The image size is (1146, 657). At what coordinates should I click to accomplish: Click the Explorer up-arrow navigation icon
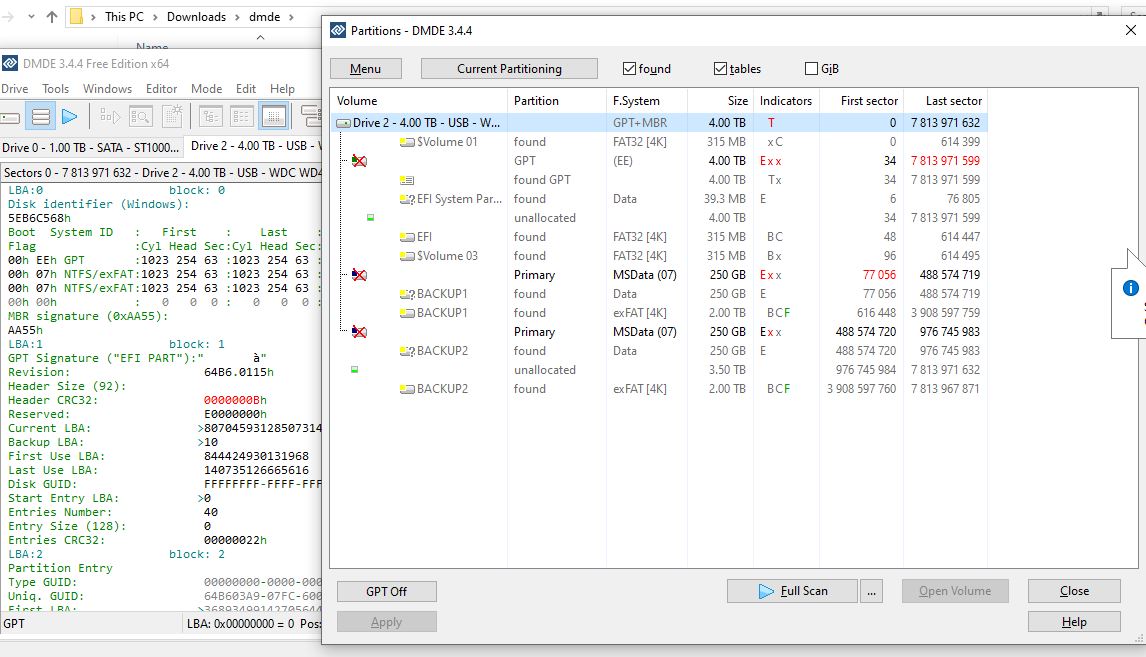(52, 16)
